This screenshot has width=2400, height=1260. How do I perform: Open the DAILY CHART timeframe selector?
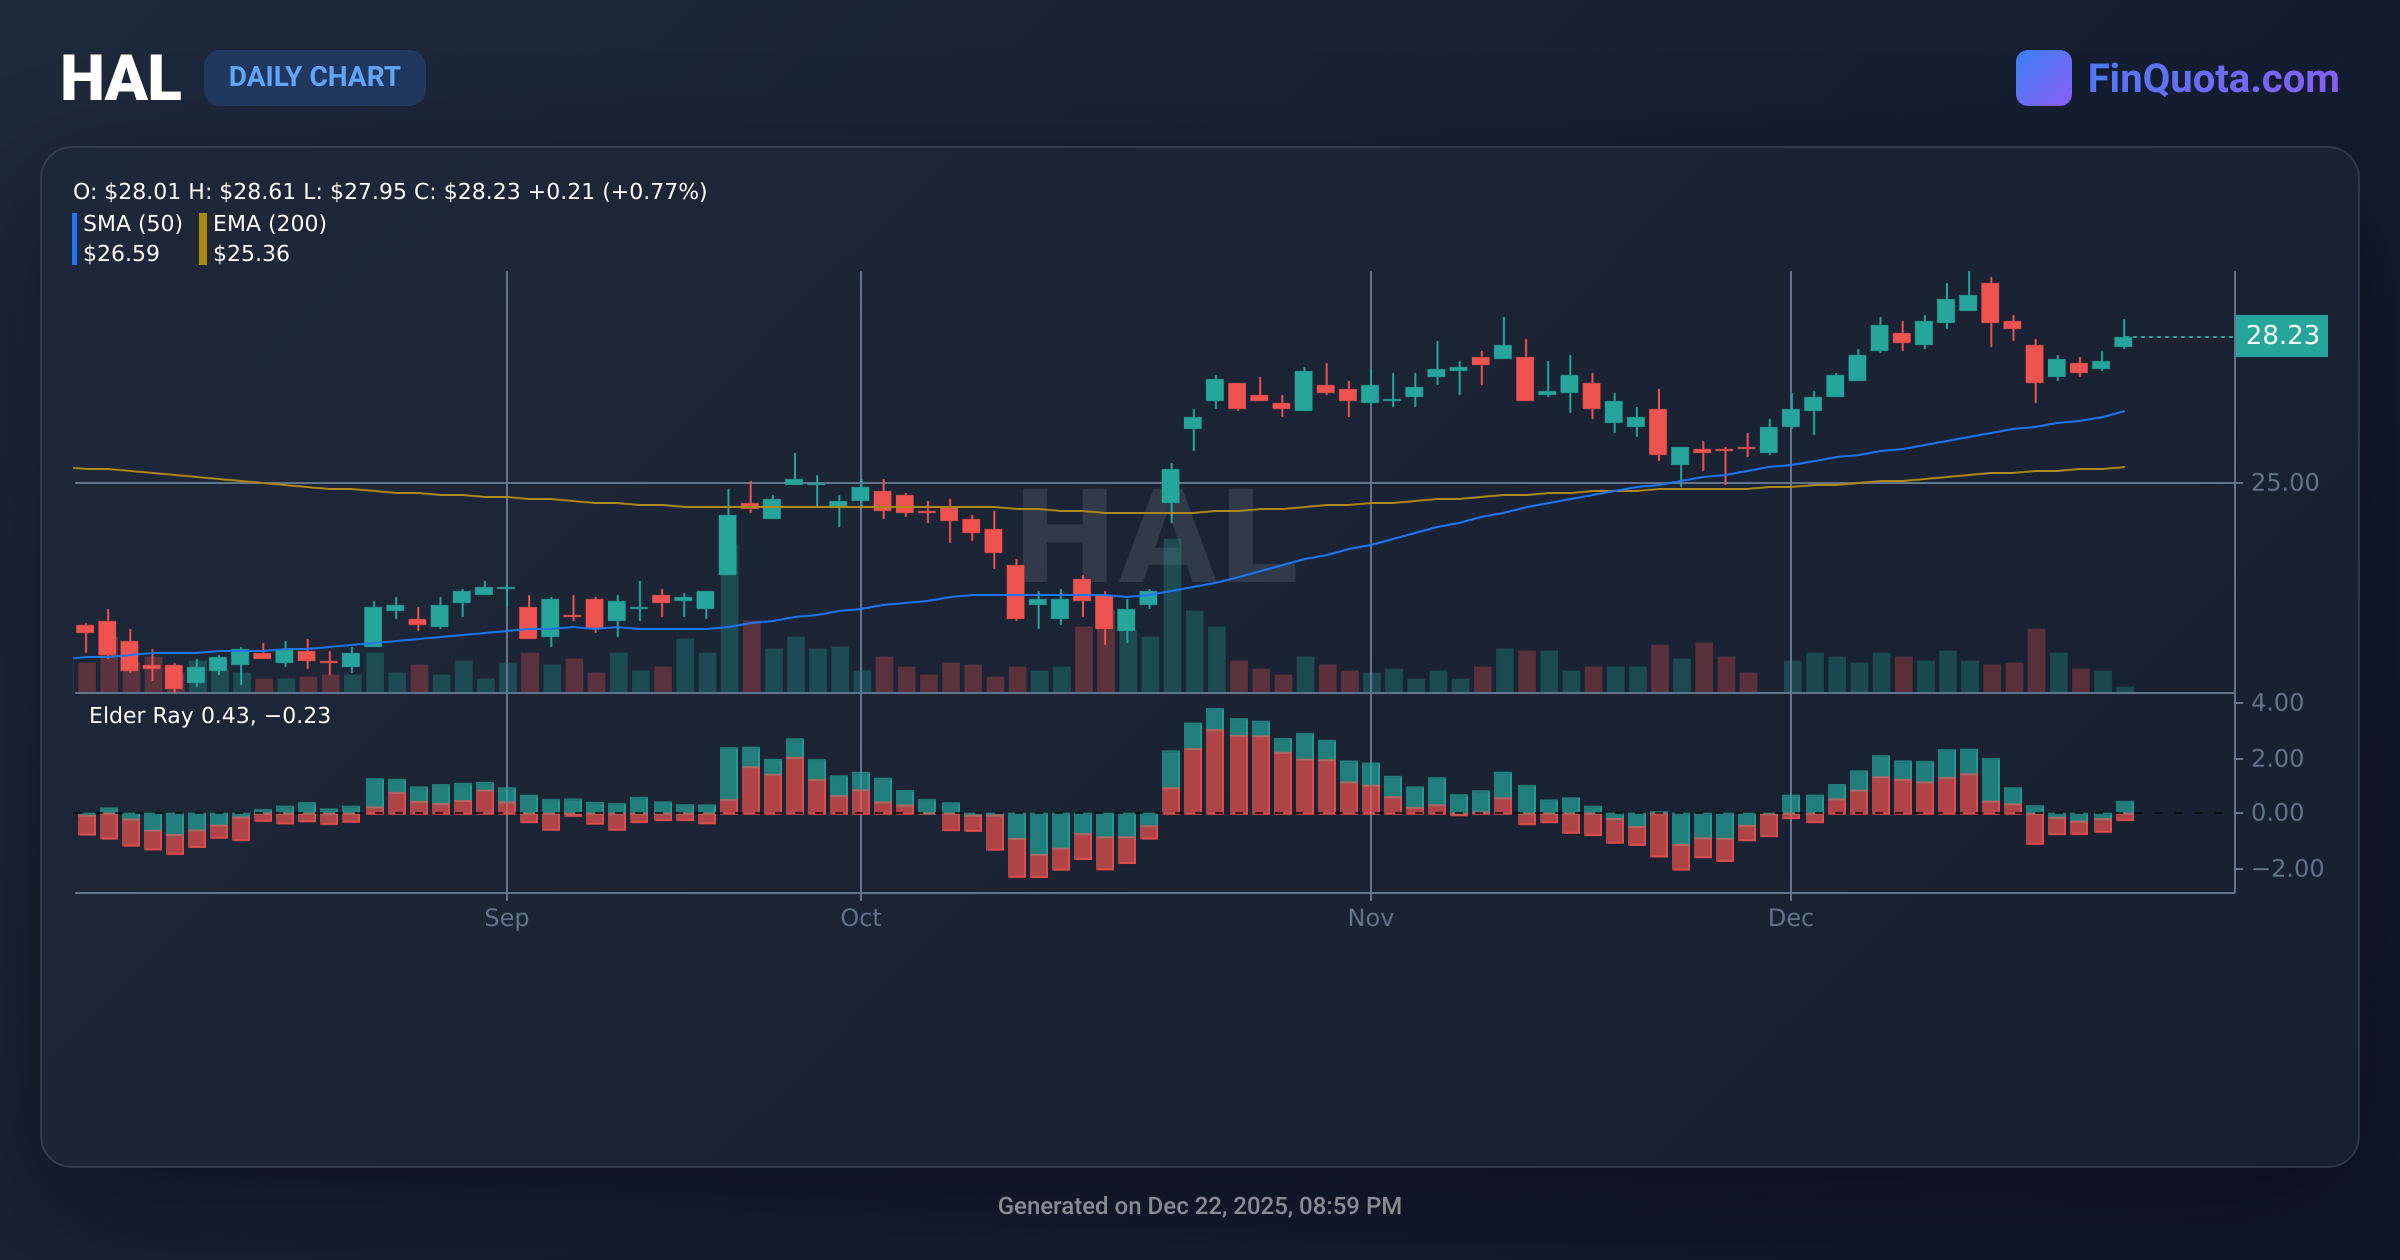click(314, 77)
